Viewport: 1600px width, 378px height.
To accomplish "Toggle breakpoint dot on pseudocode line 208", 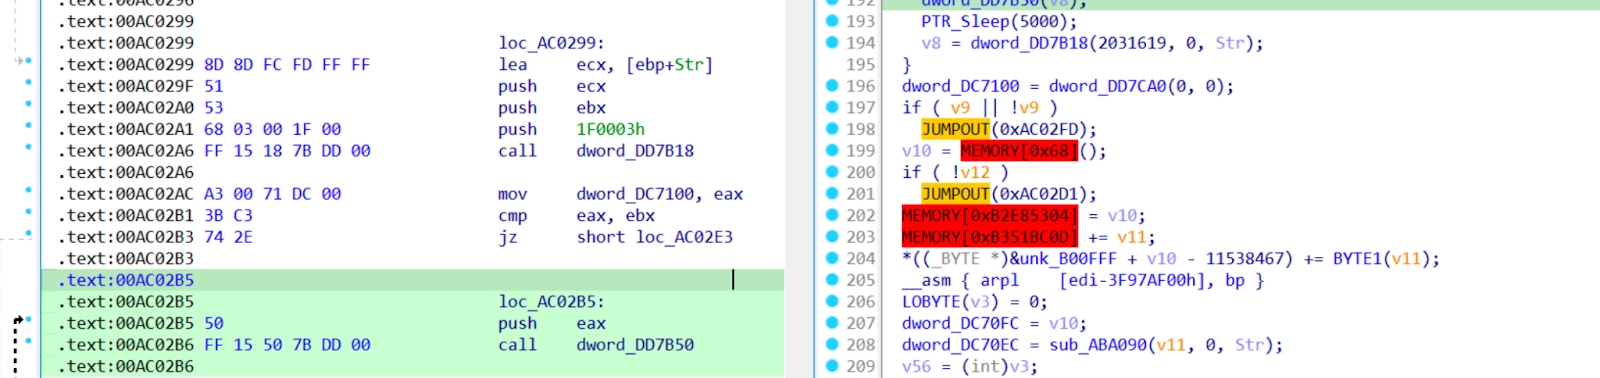I will 832,345.
